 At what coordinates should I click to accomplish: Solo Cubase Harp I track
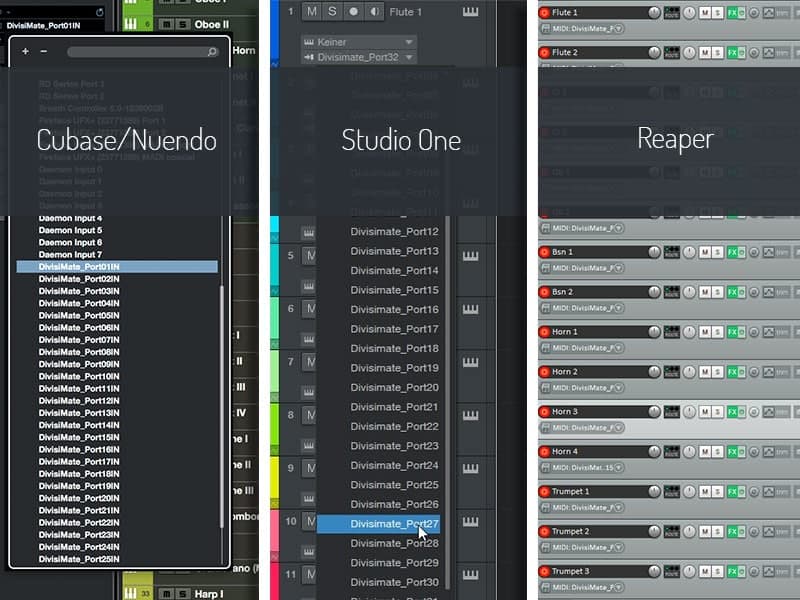pyautogui.click(x=183, y=593)
